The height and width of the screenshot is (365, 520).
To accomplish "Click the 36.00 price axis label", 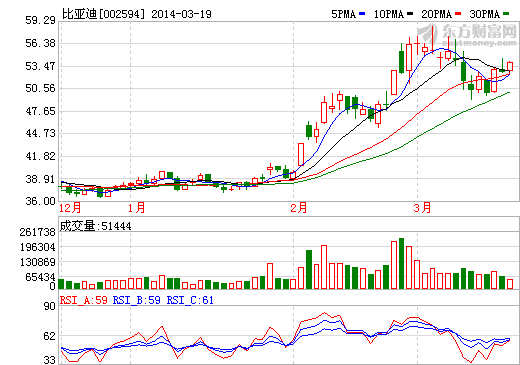I will coord(40,201).
